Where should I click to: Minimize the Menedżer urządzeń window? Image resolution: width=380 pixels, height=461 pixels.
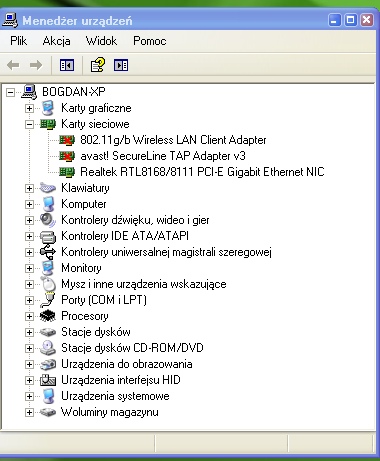coord(335,20)
